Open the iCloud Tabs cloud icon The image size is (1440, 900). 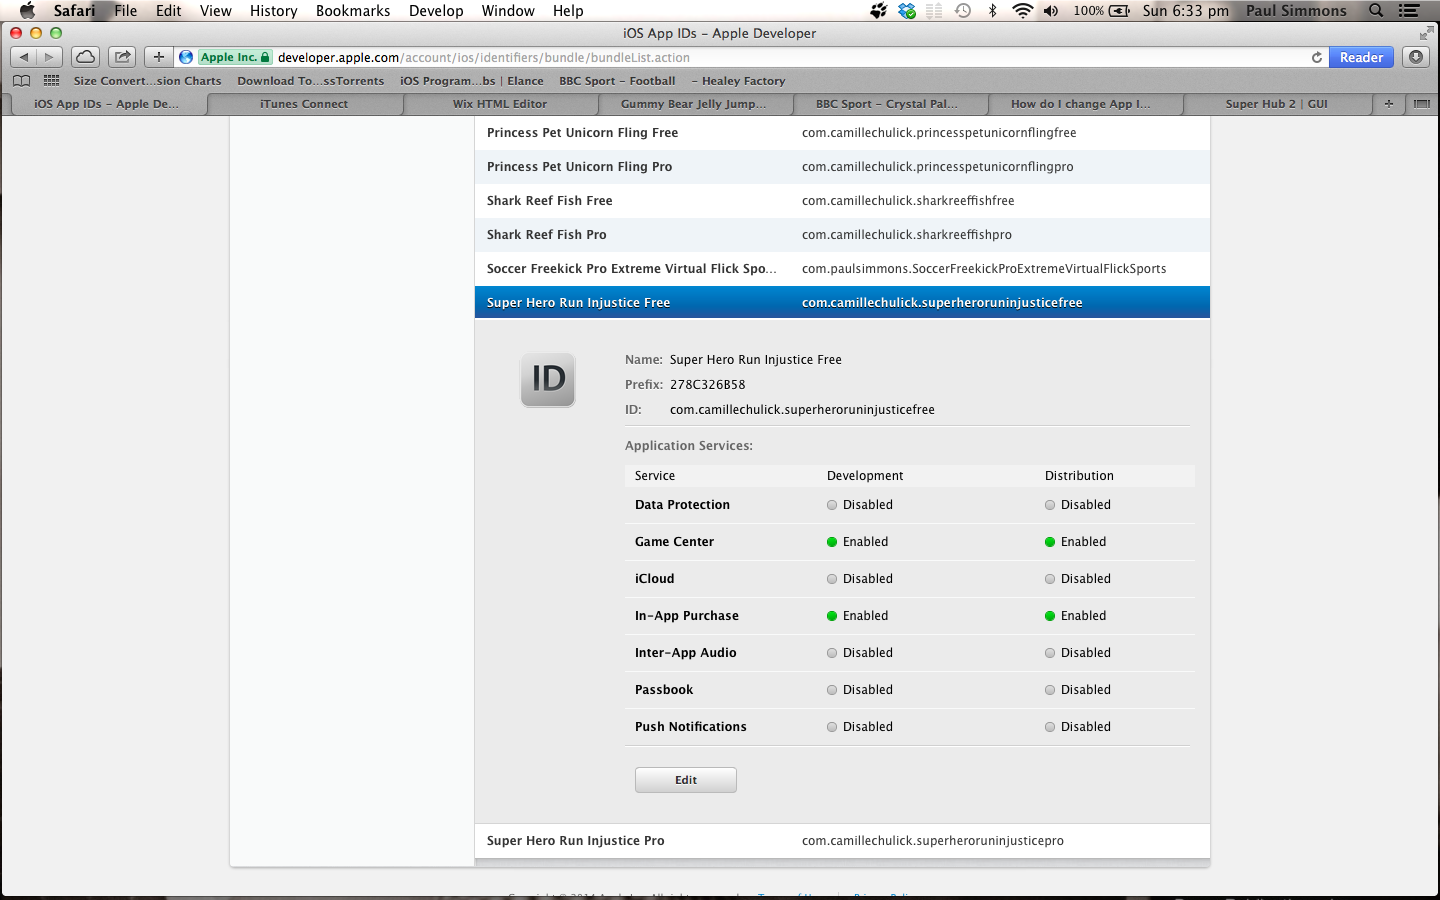[86, 57]
